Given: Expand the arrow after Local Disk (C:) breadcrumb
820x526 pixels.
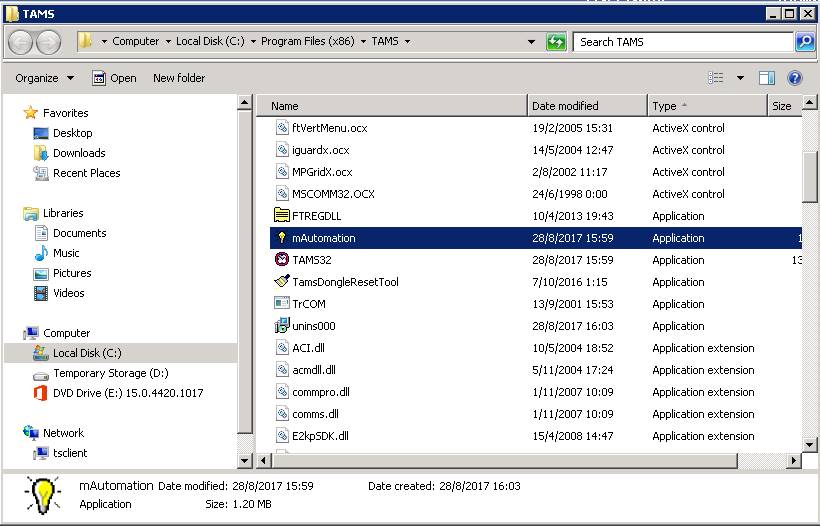Looking at the screenshot, I should click(253, 41).
